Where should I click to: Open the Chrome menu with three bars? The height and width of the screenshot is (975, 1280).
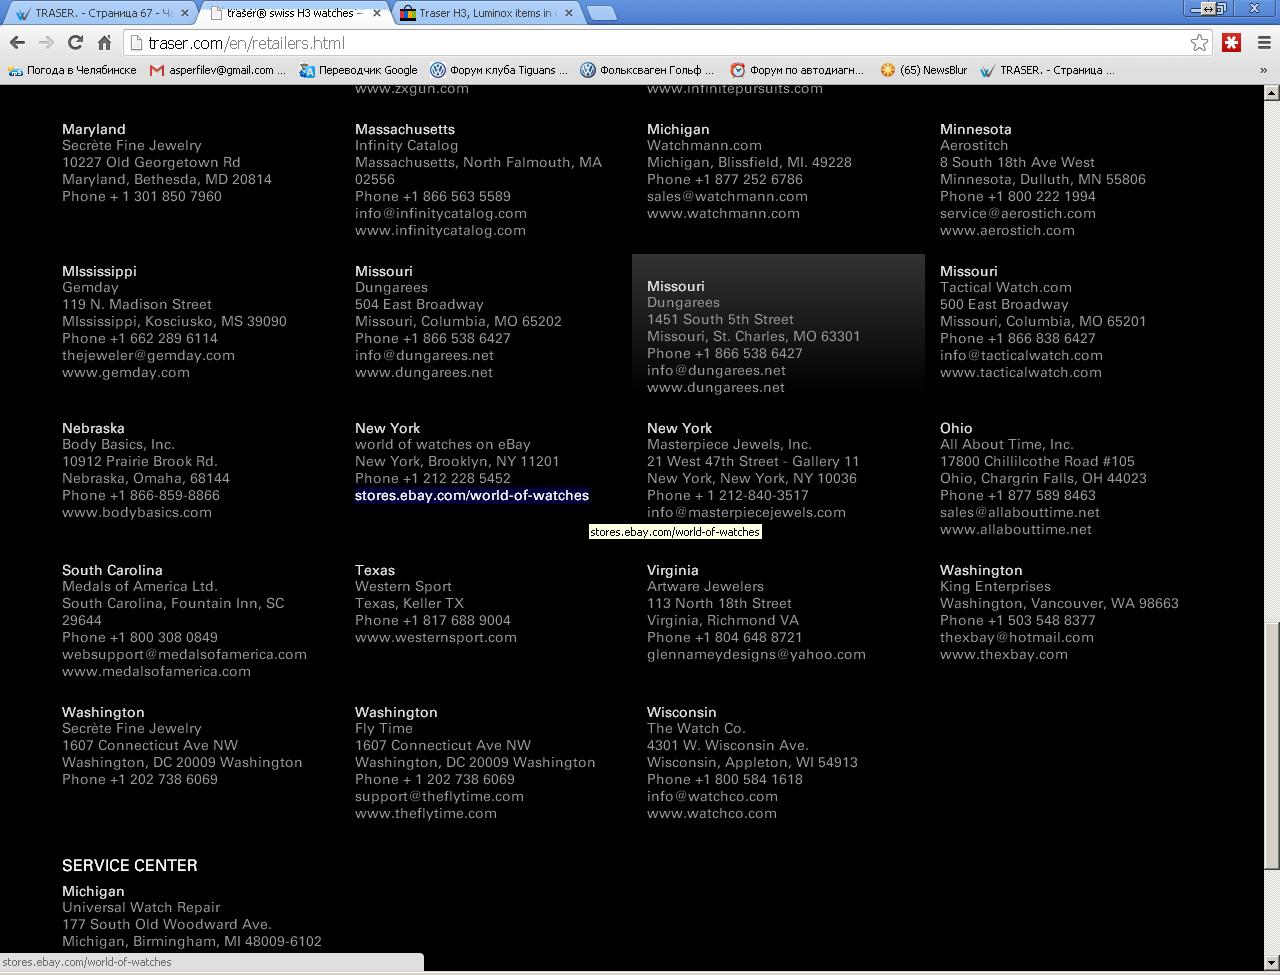[1263, 43]
